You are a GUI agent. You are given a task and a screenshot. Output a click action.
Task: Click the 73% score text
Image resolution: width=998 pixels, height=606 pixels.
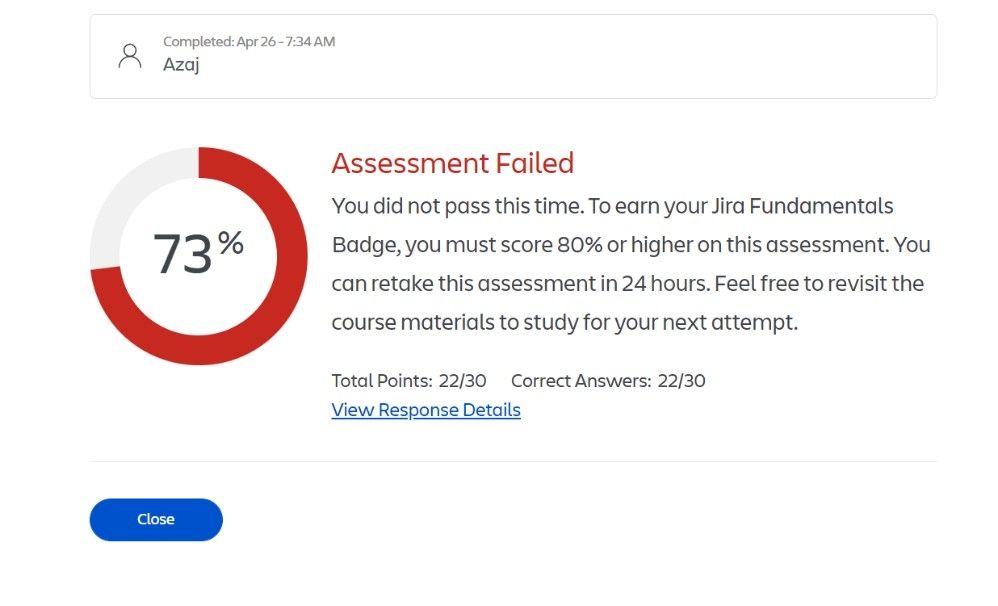click(x=198, y=253)
